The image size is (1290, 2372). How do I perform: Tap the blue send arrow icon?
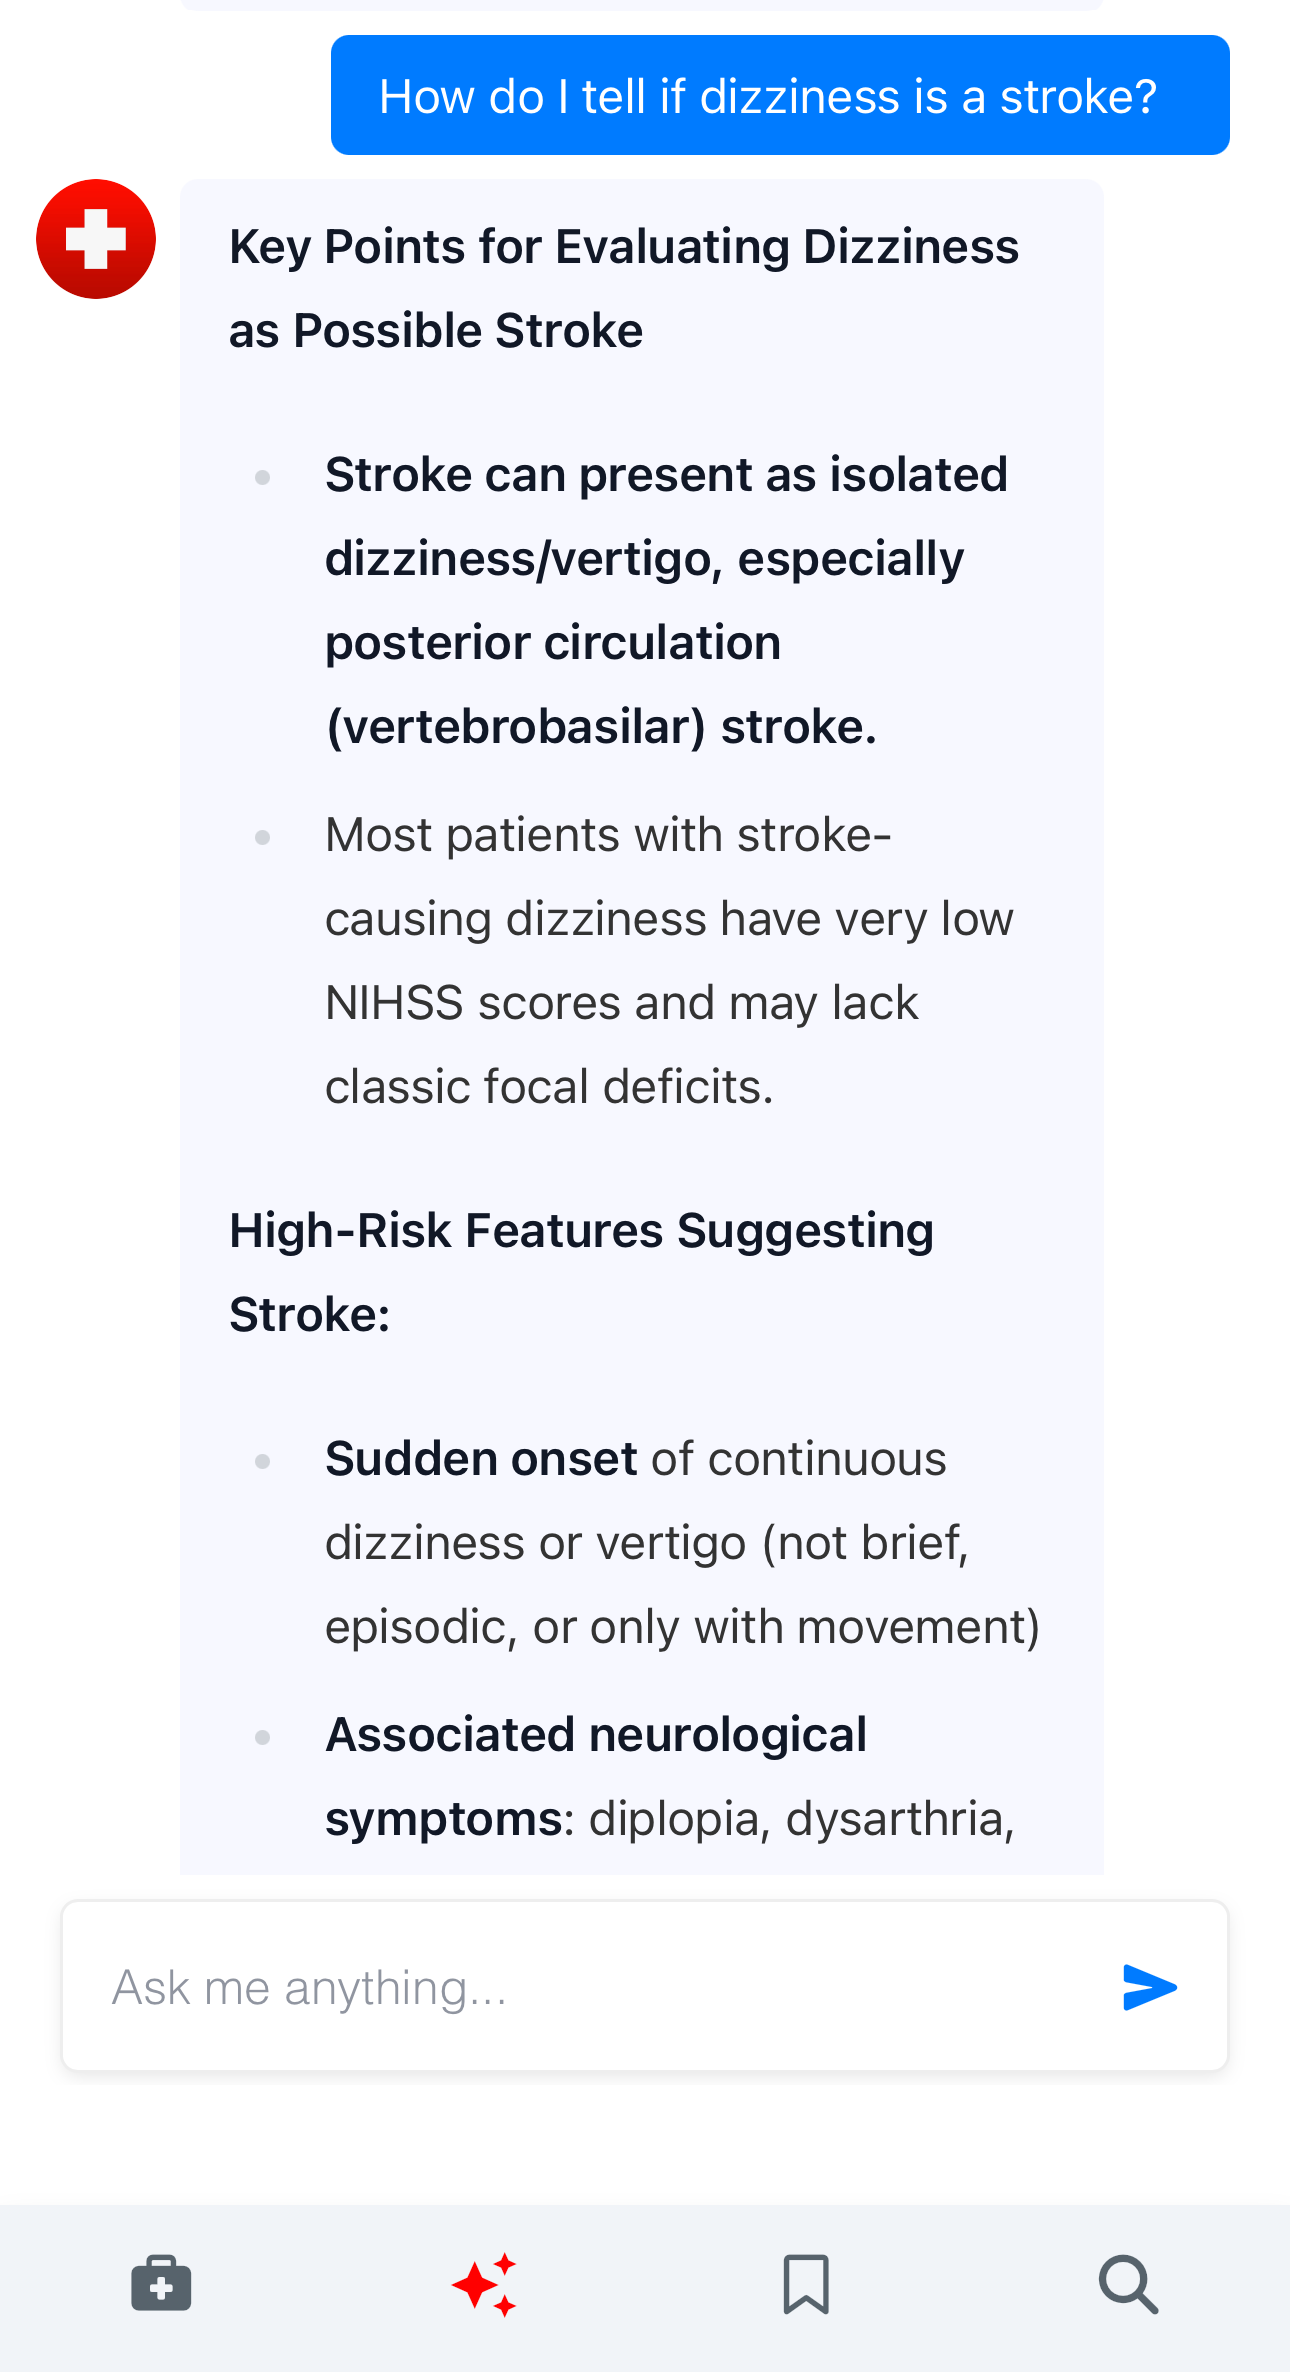coord(1149,1987)
